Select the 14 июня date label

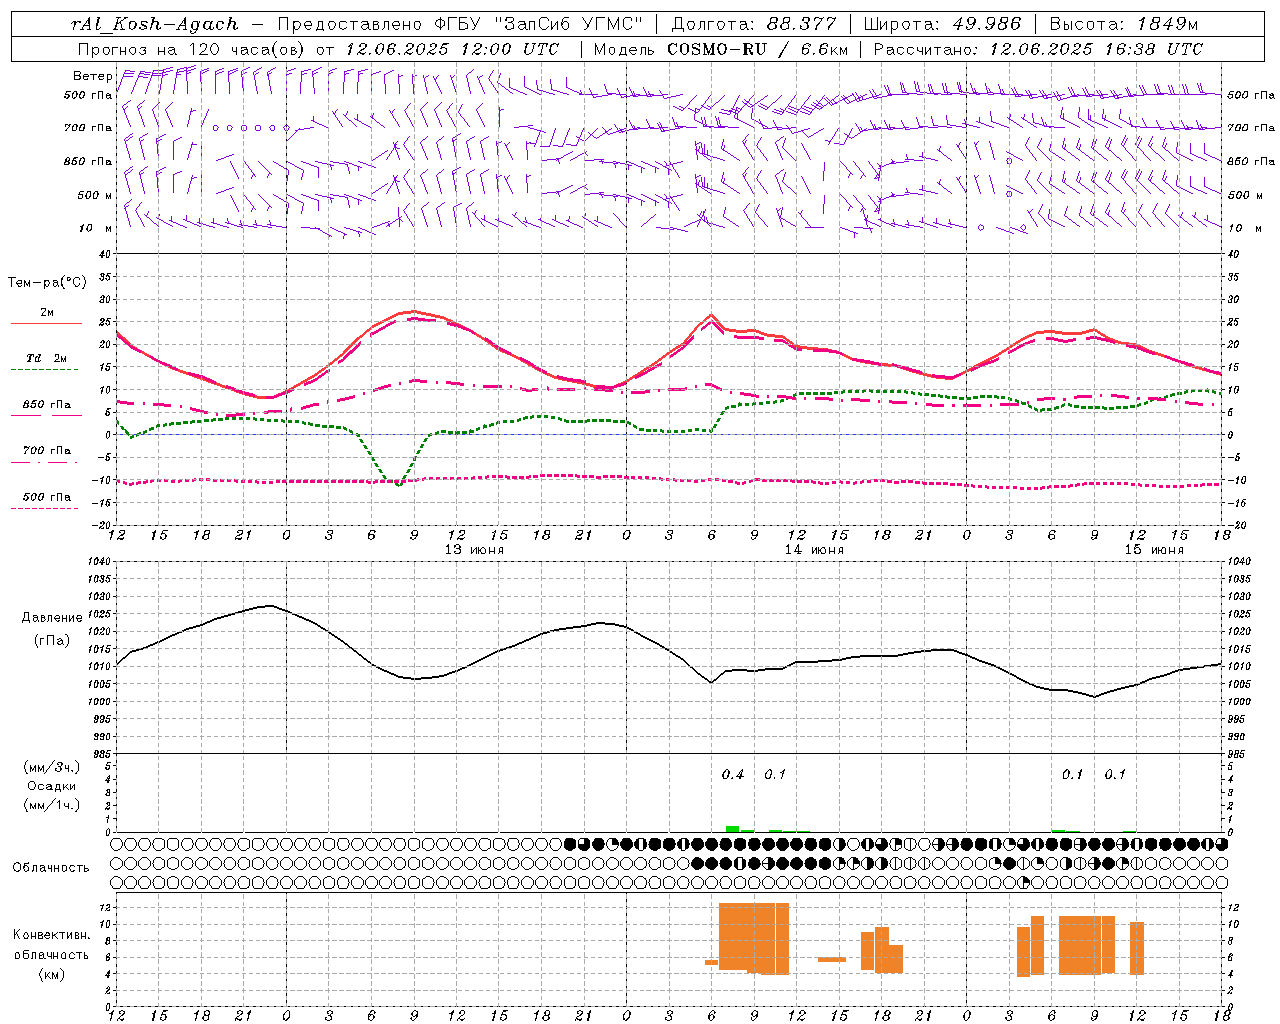(814, 550)
